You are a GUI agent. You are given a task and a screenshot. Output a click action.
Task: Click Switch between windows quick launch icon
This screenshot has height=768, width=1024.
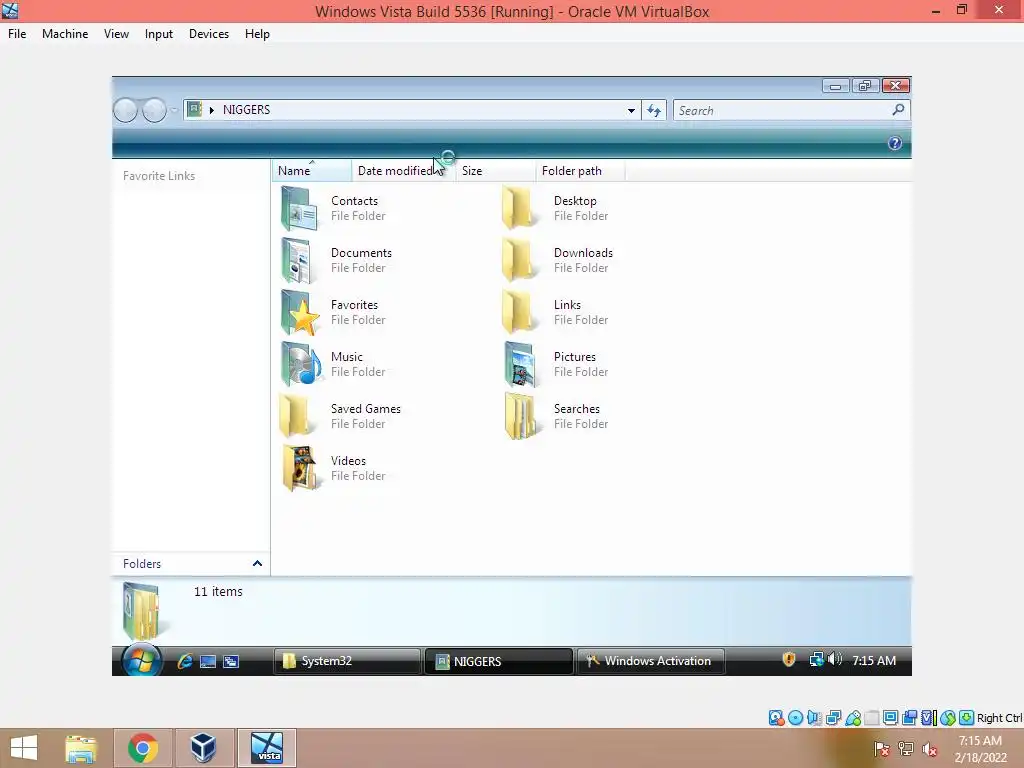click(231, 661)
